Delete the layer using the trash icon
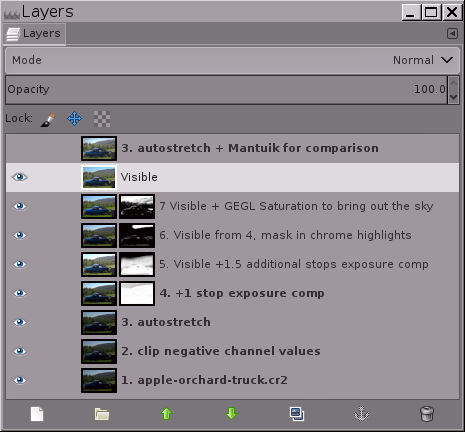The width and height of the screenshot is (465, 432). click(x=427, y=414)
